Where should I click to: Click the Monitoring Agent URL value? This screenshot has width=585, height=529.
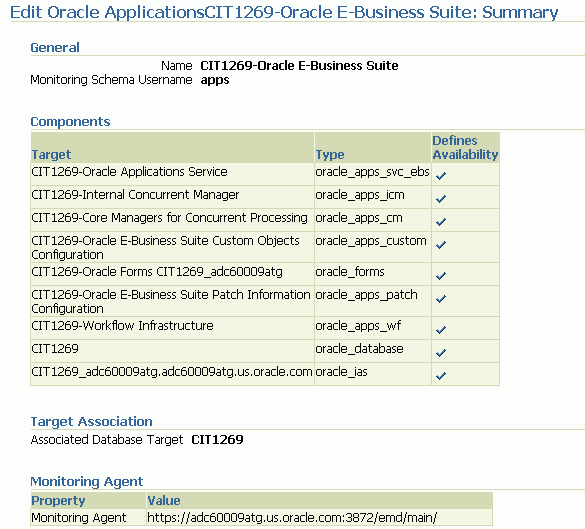tap(292, 518)
